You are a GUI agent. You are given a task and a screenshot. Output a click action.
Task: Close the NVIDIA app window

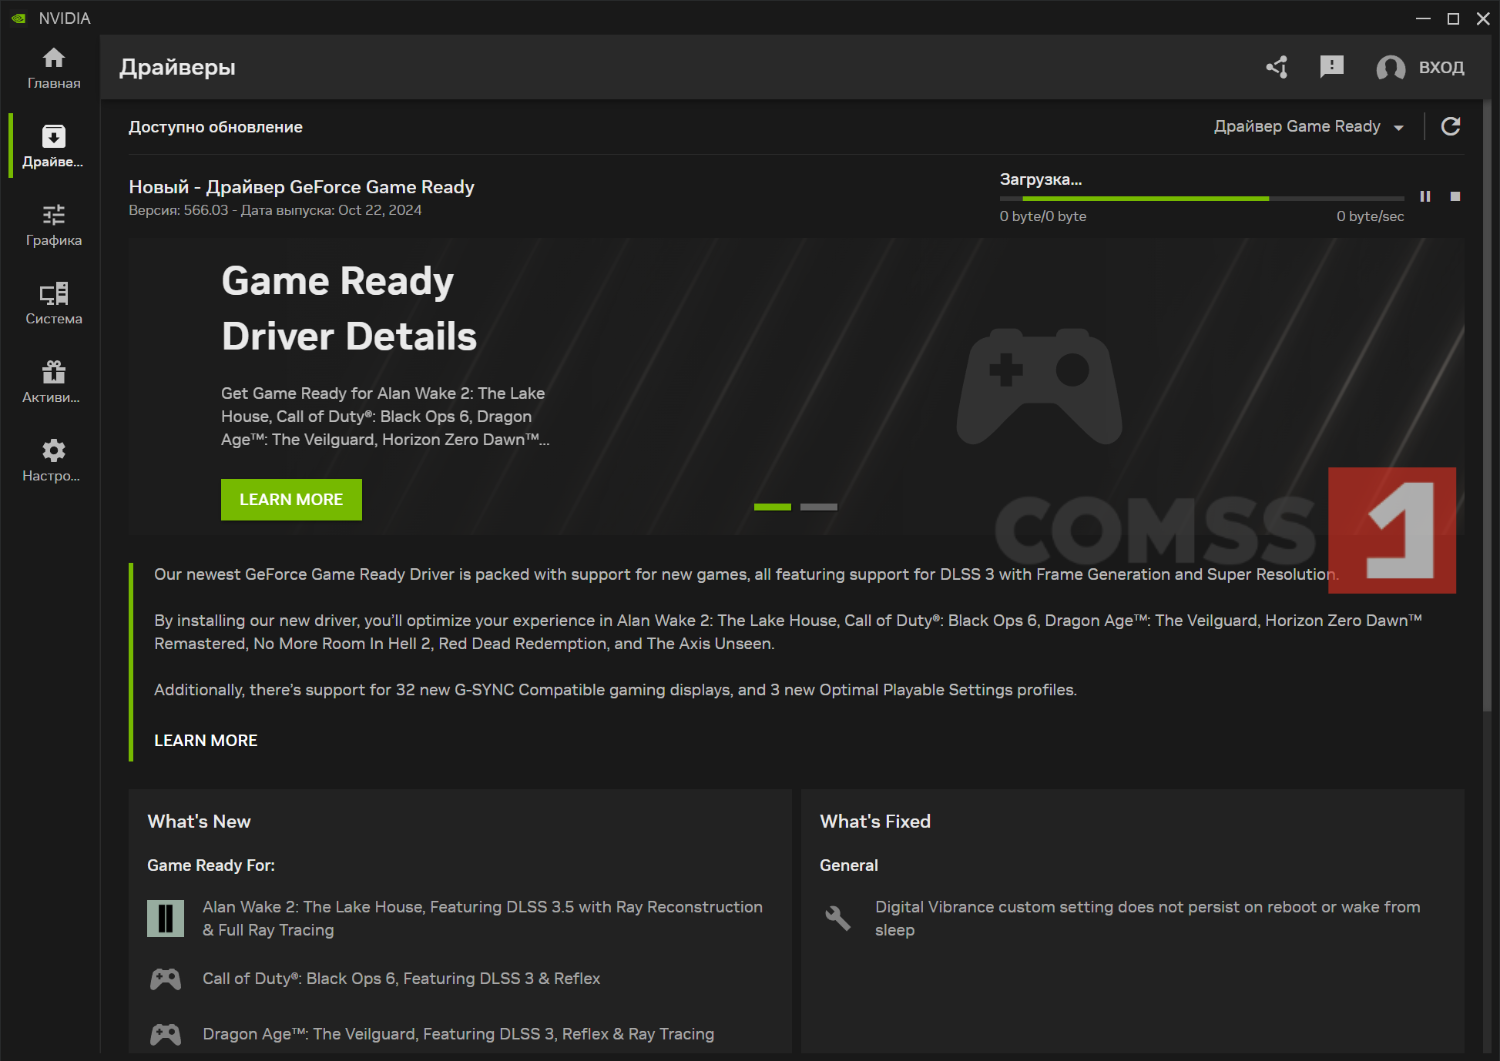(1483, 18)
